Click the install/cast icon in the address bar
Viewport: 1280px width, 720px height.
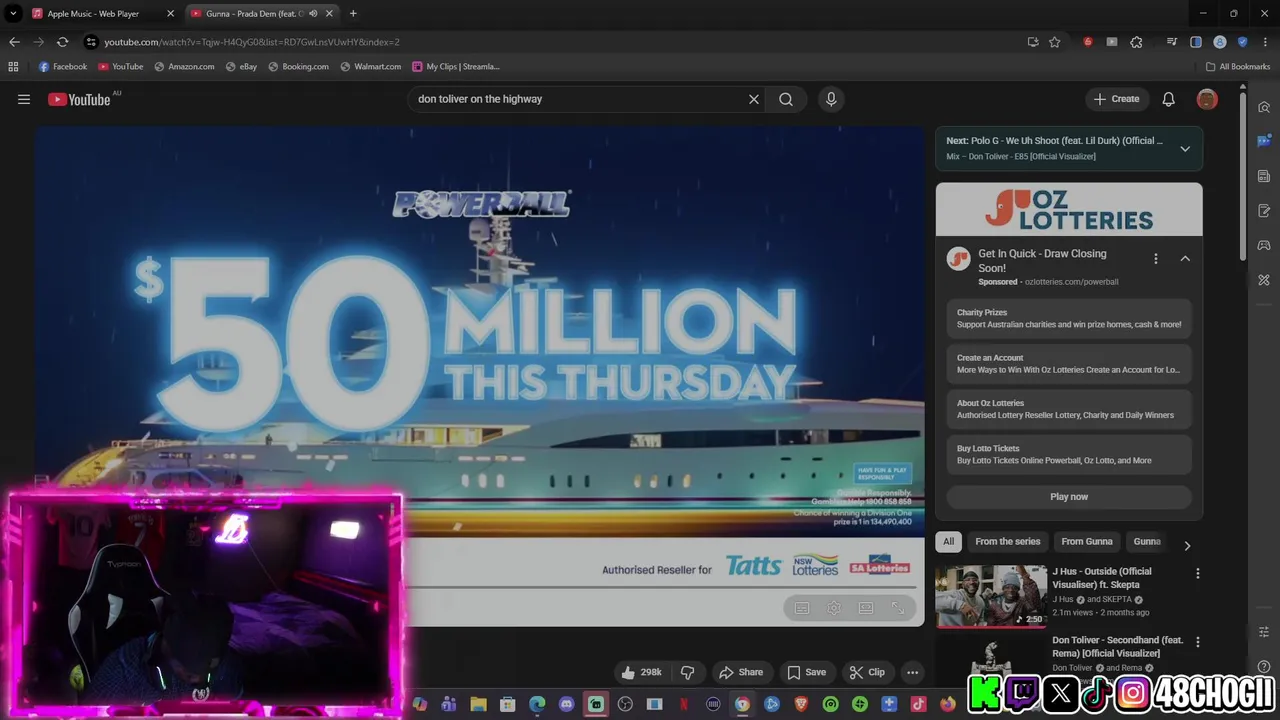pos(1033,42)
